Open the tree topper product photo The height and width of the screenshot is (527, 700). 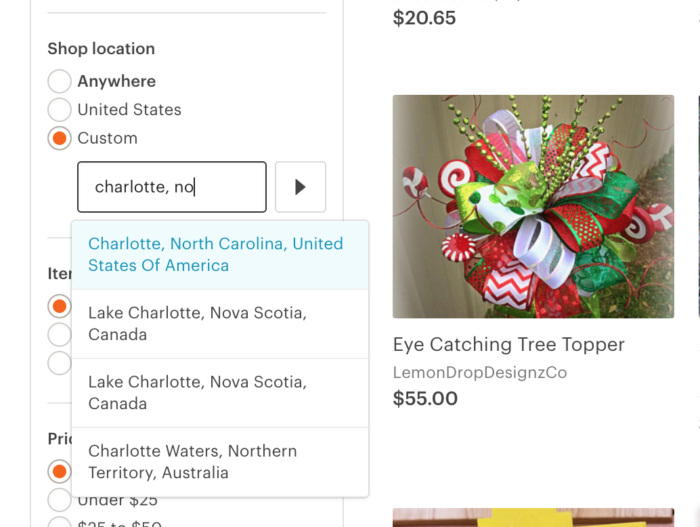(533, 206)
